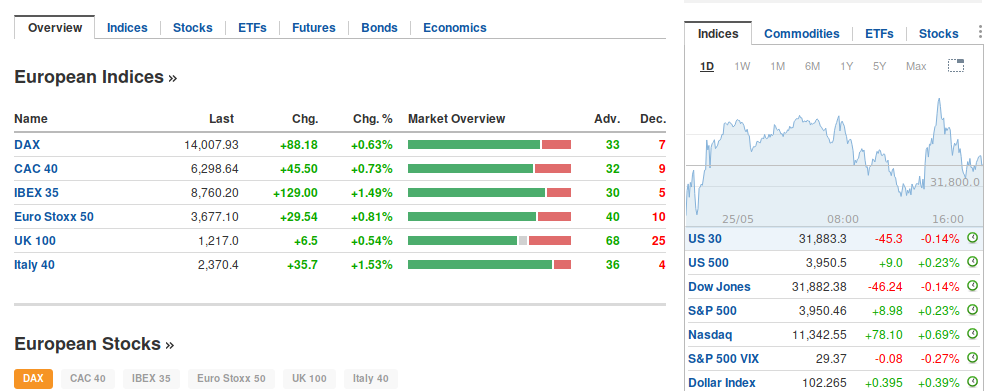The height and width of the screenshot is (391, 996).
Task: Select the 1W chart timeframe
Action: click(x=742, y=66)
